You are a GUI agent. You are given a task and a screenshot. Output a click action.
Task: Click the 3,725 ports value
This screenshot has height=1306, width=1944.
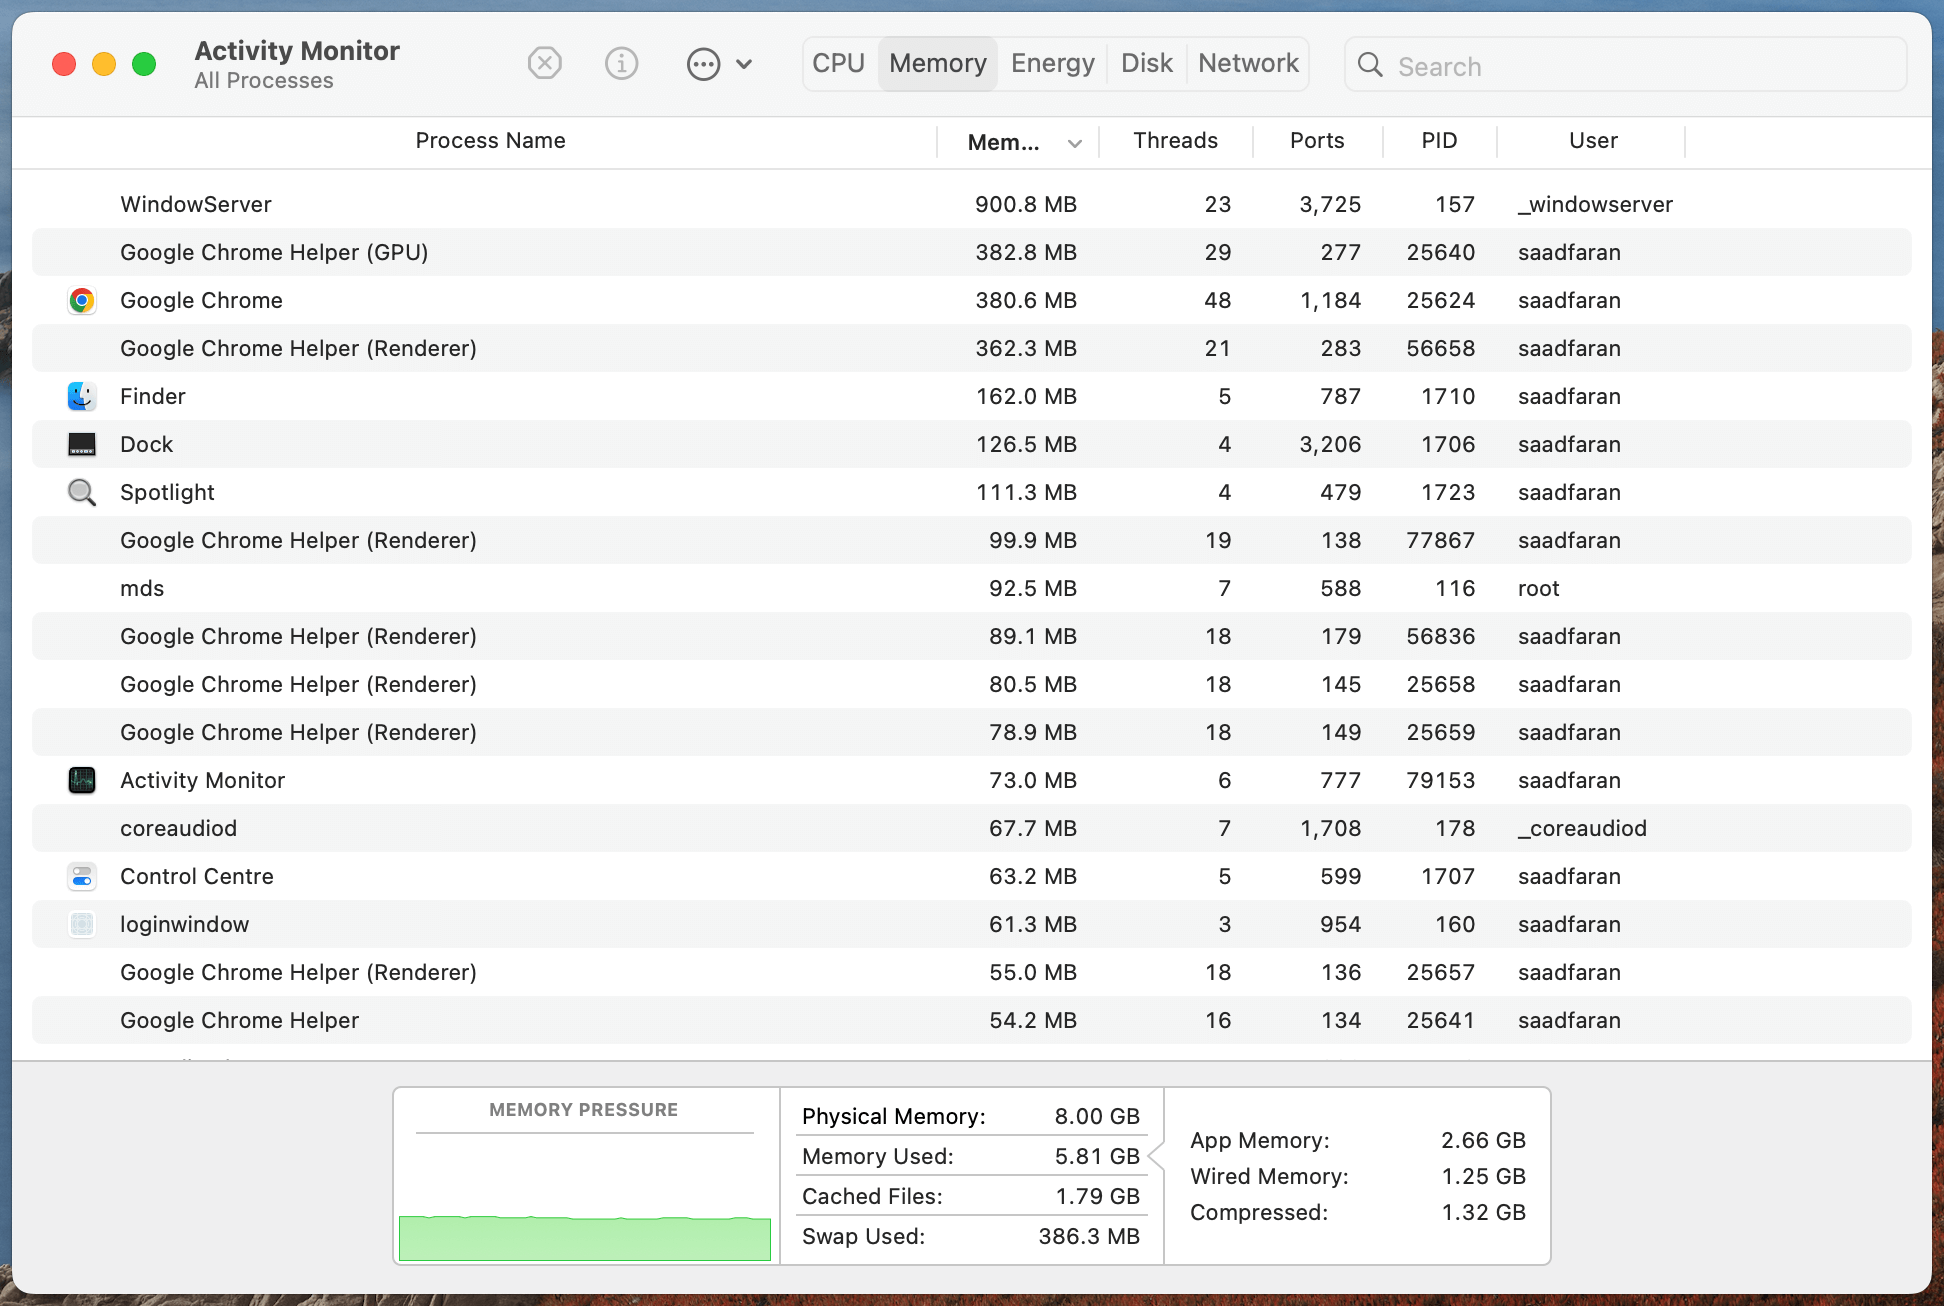(1330, 205)
